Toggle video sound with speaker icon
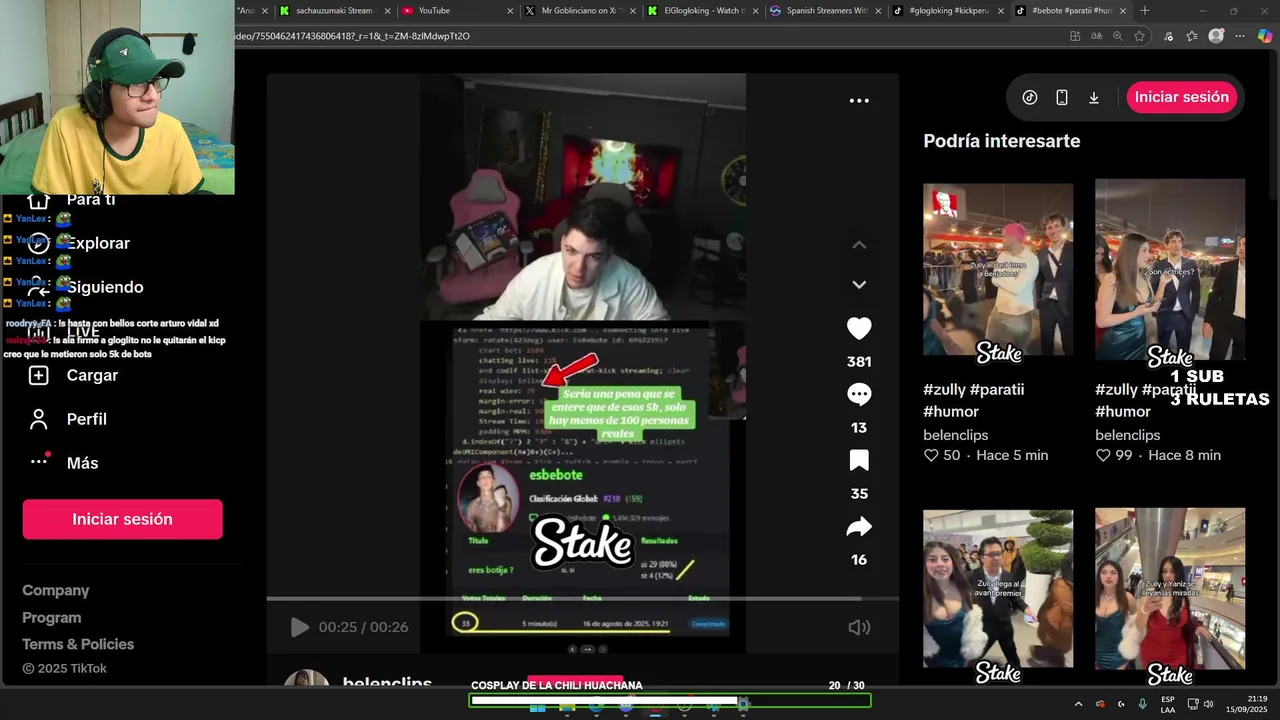This screenshot has width=1280, height=720. point(859,627)
